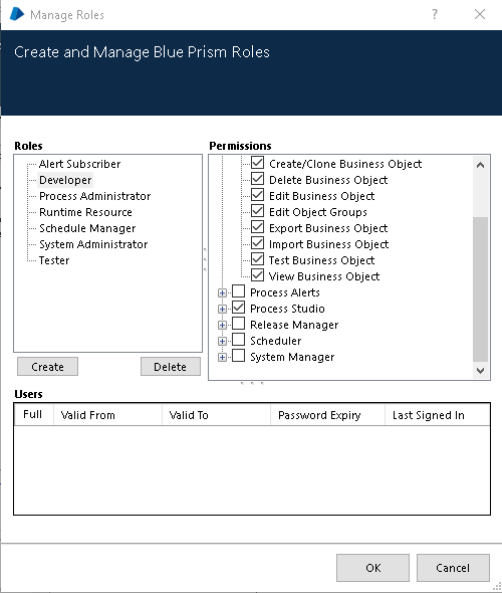The width and height of the screenshot is (502, 593).
Task: Uncheck Delete Business Object permission
Action: [257, 179]
